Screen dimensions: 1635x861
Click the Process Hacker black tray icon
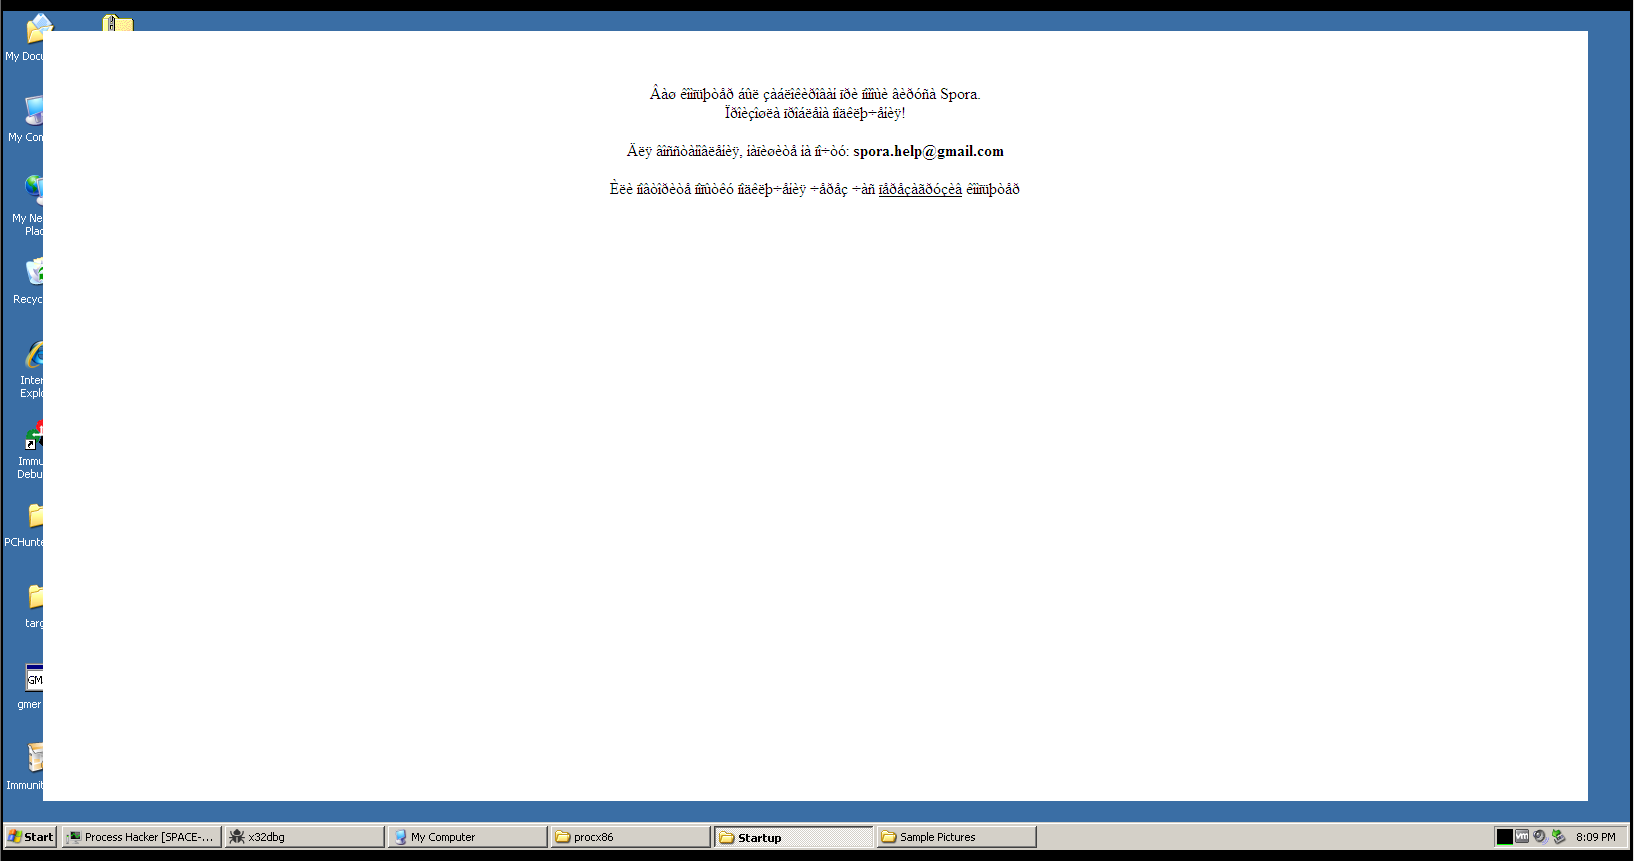1504,837
